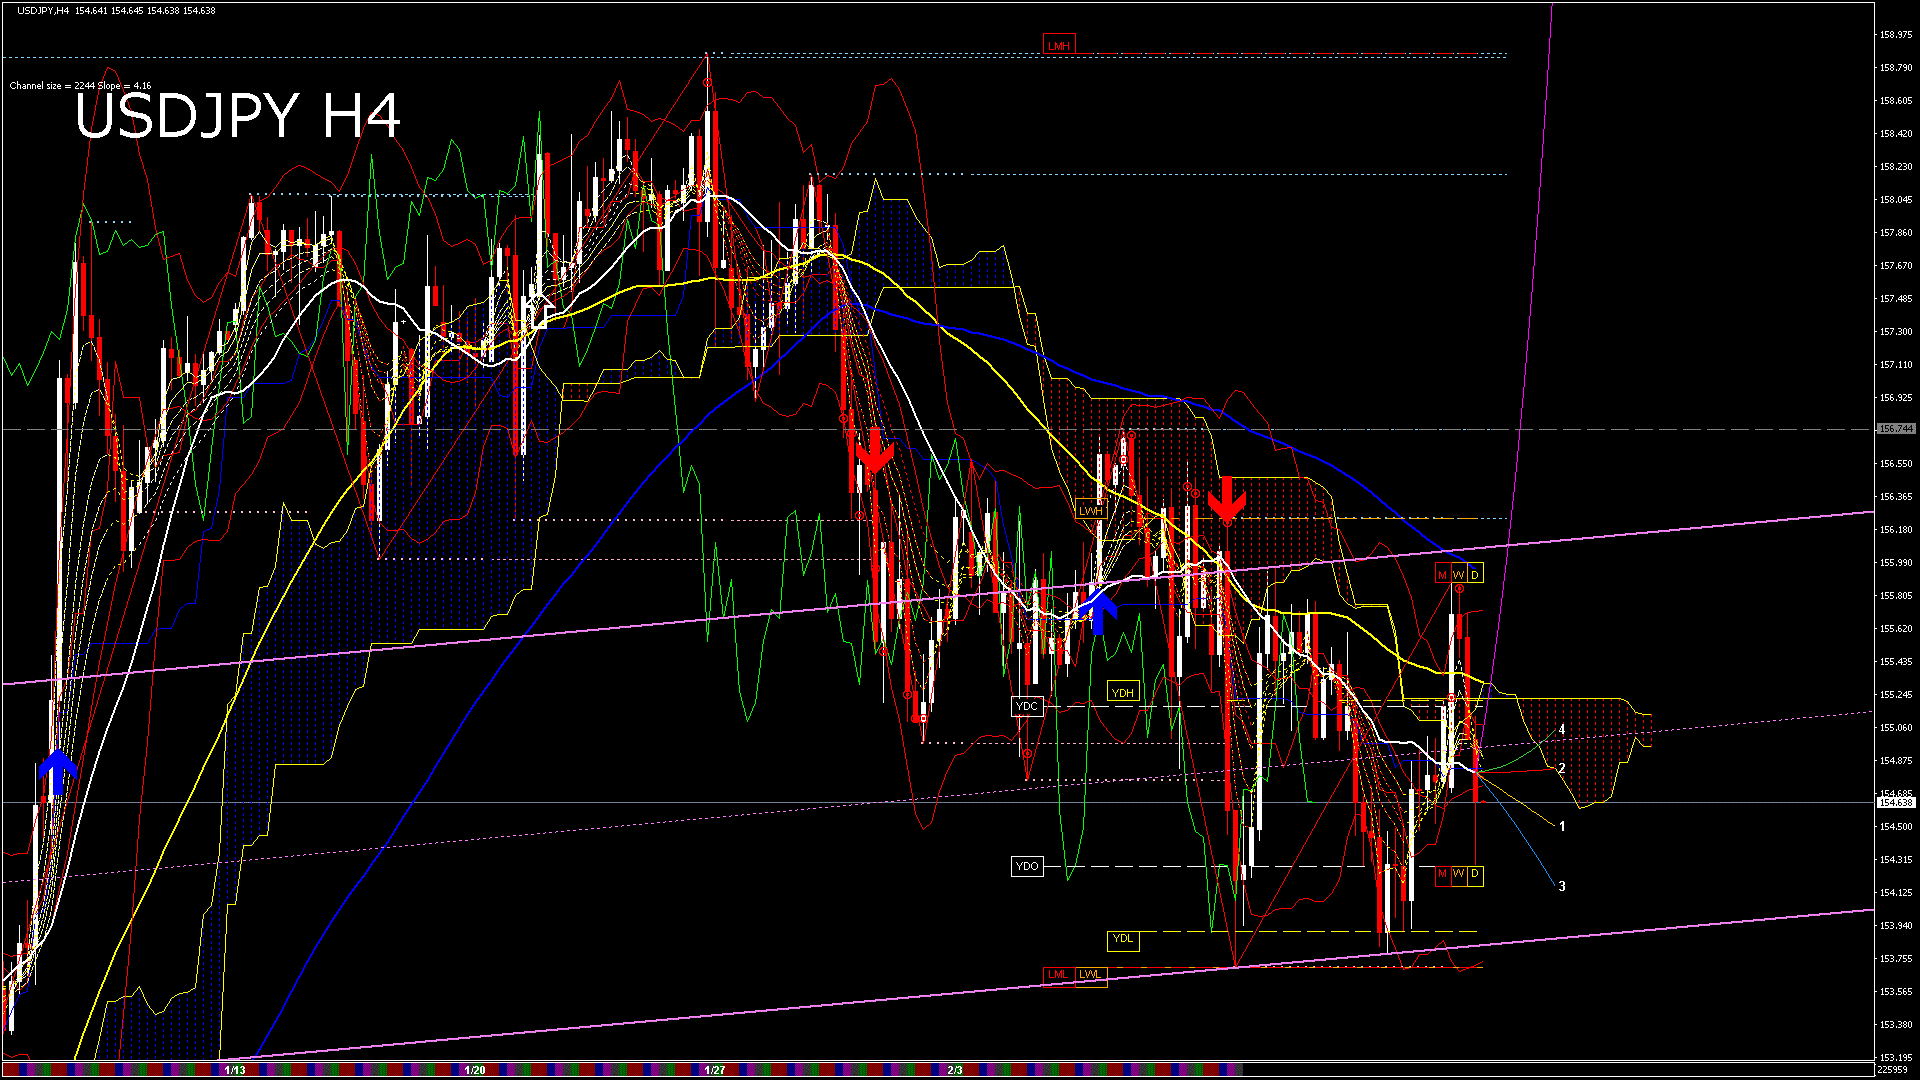Select the LWH level label

[1090, 510]
